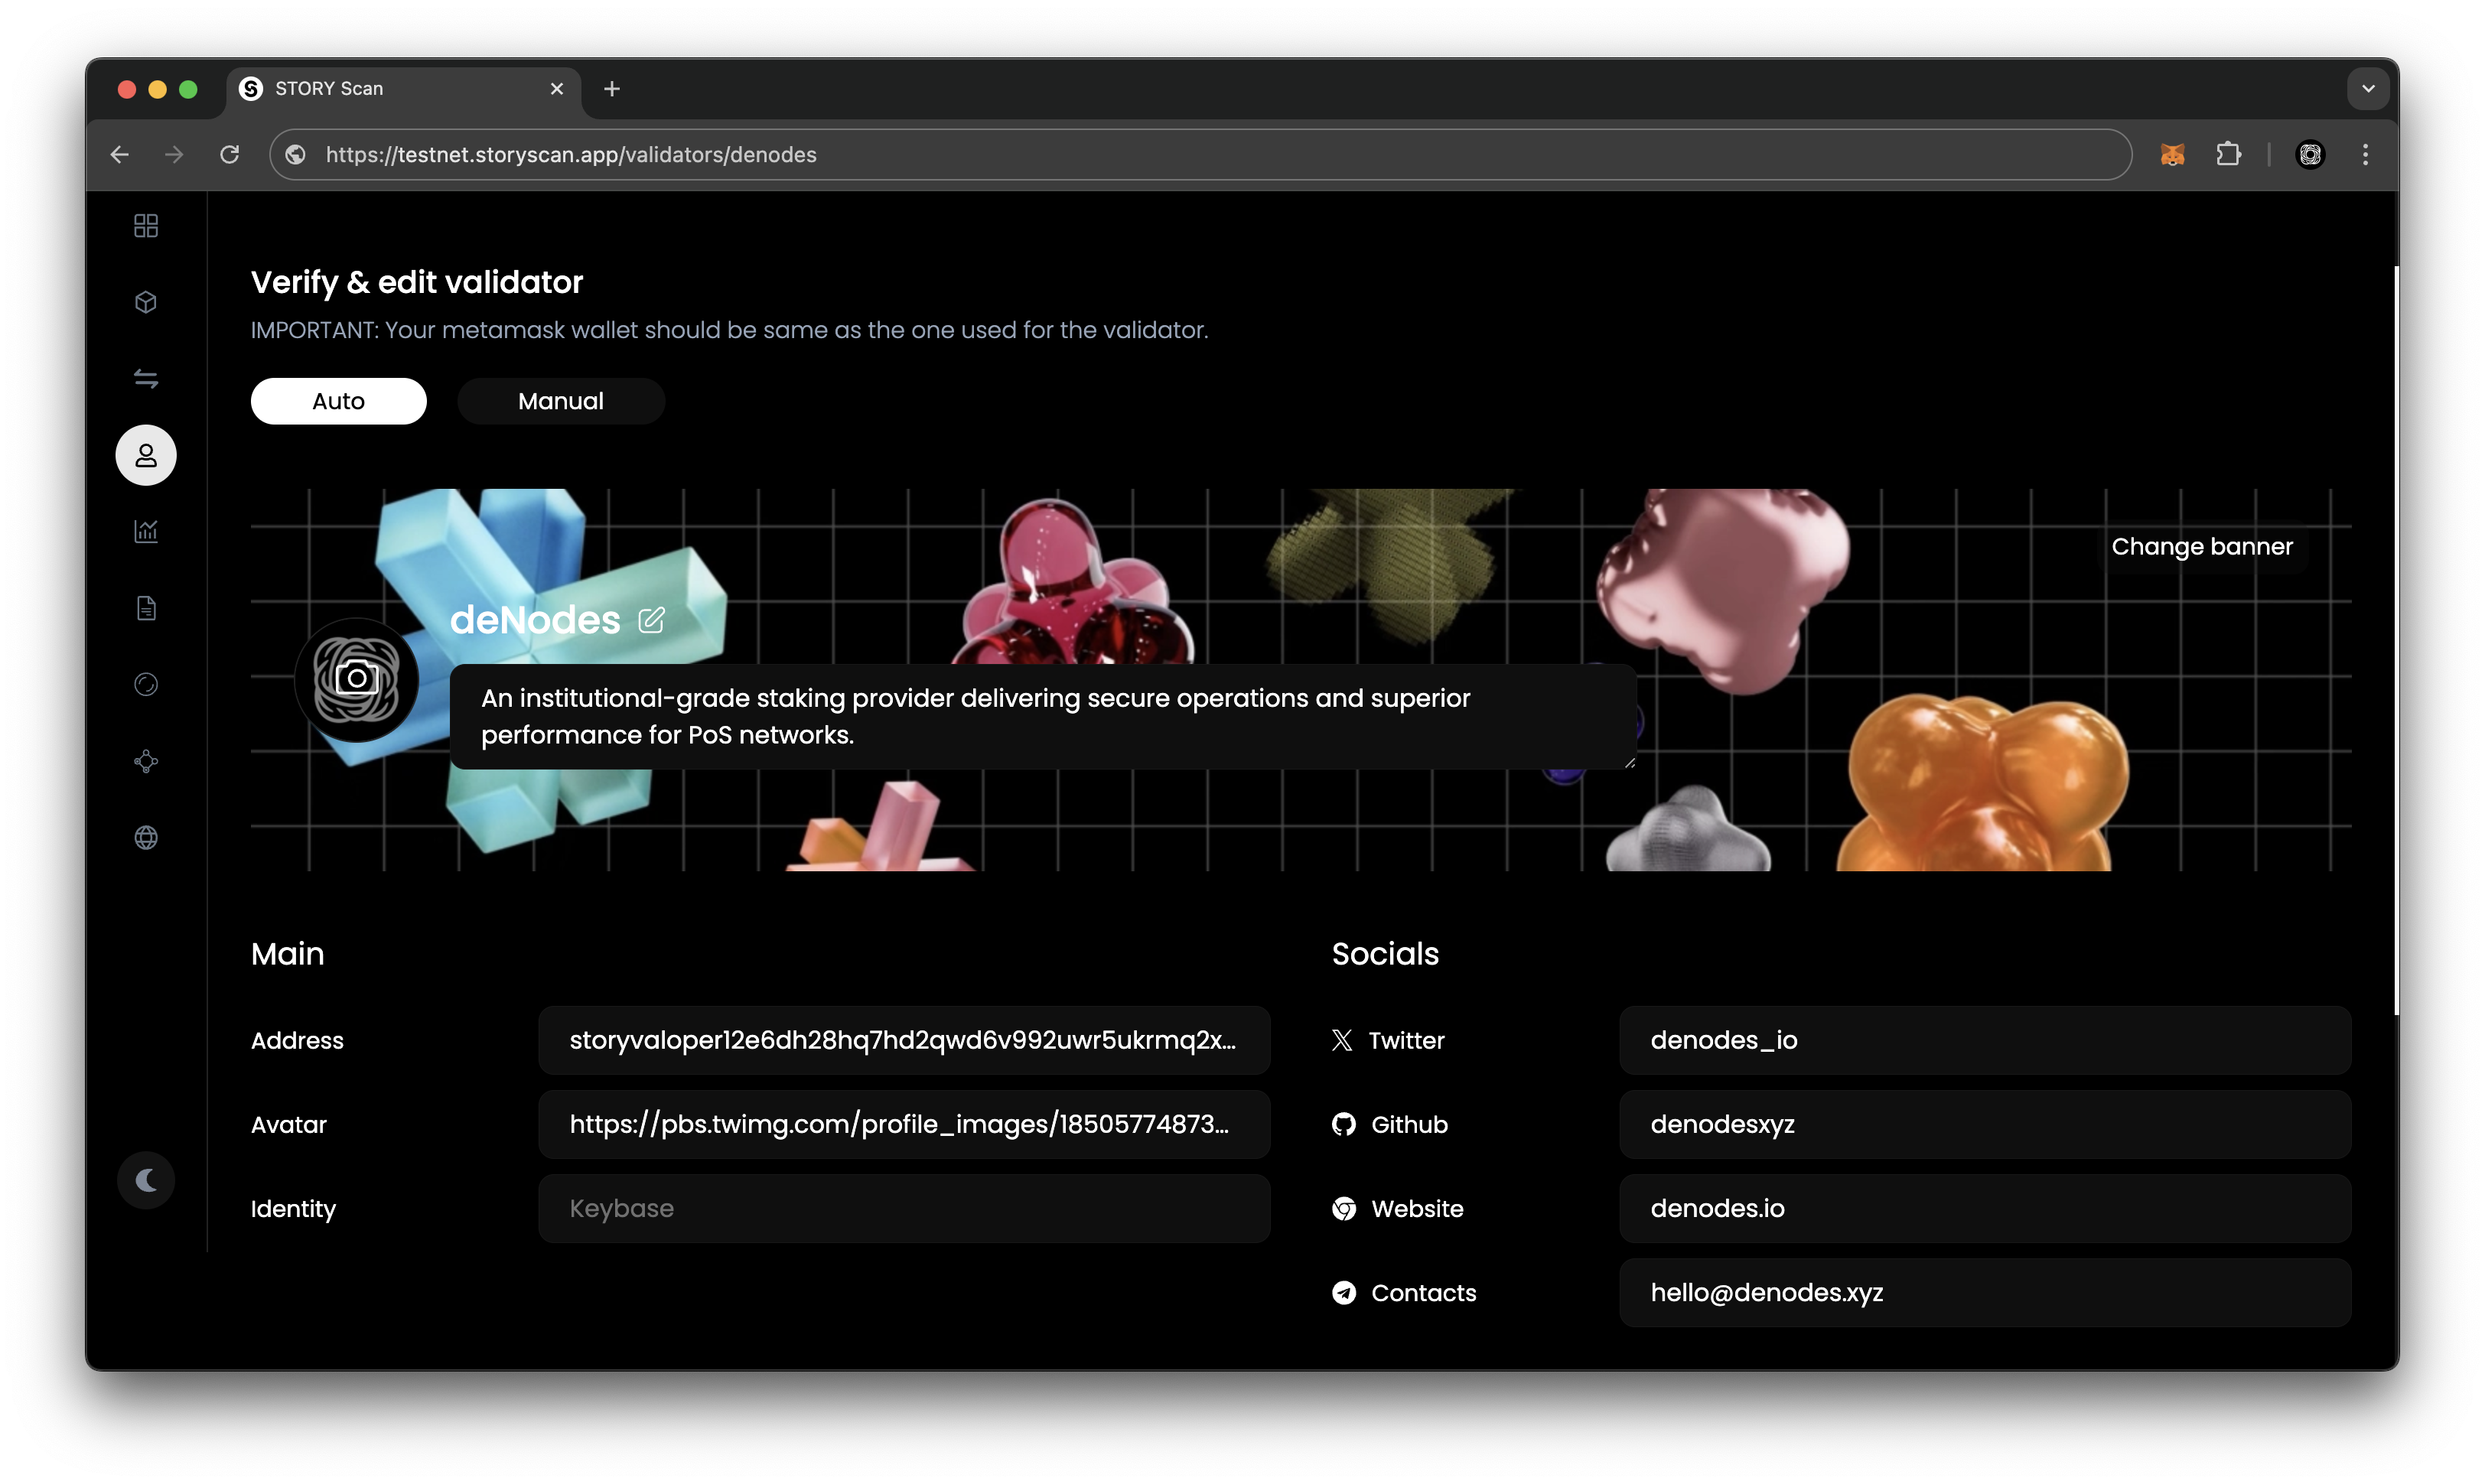Click the Verify & edit validator heading
The image size is (2485, 1484).
click(x=417, y=283)
